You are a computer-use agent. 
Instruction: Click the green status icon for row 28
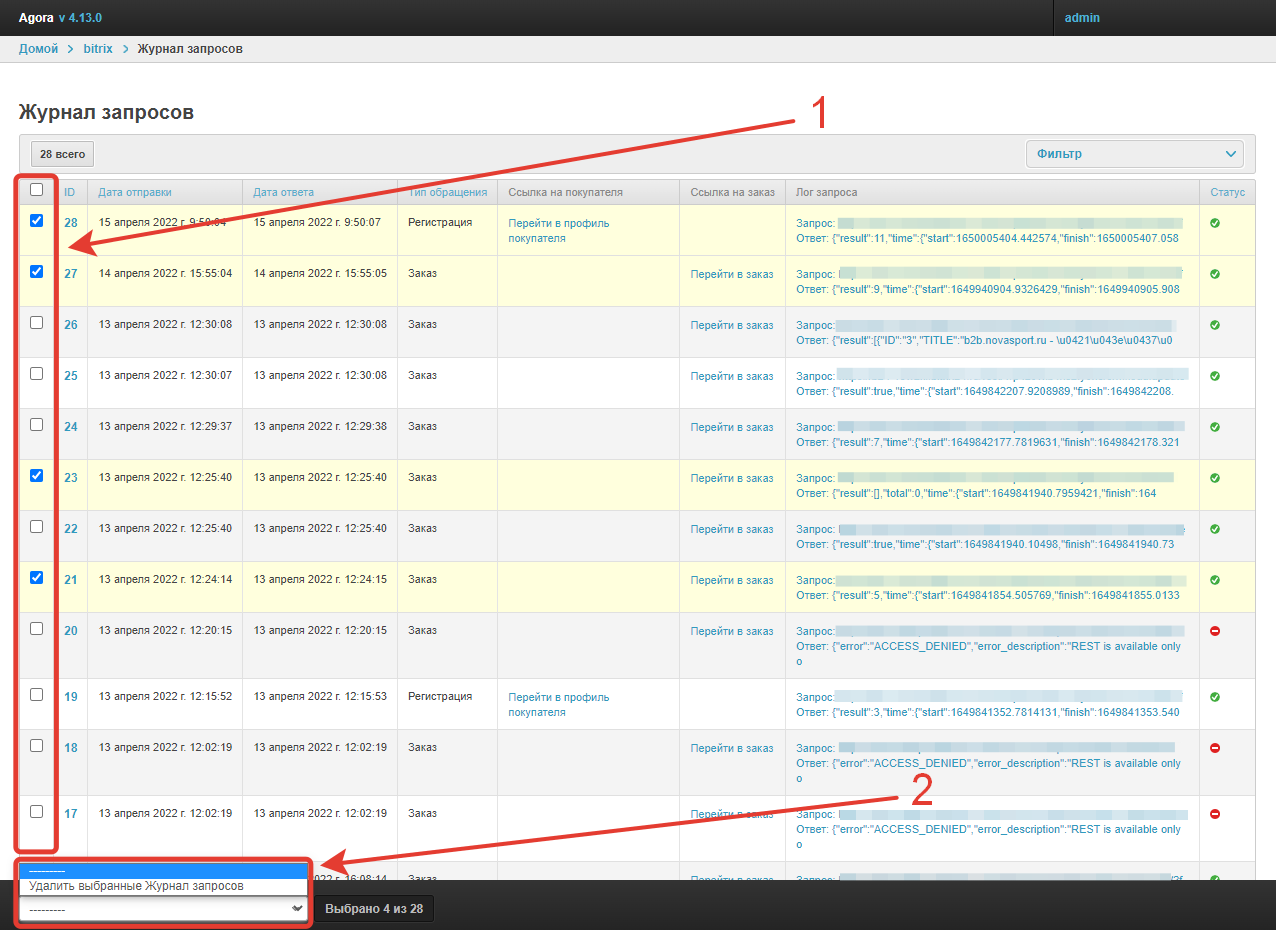click(1215, 223)
